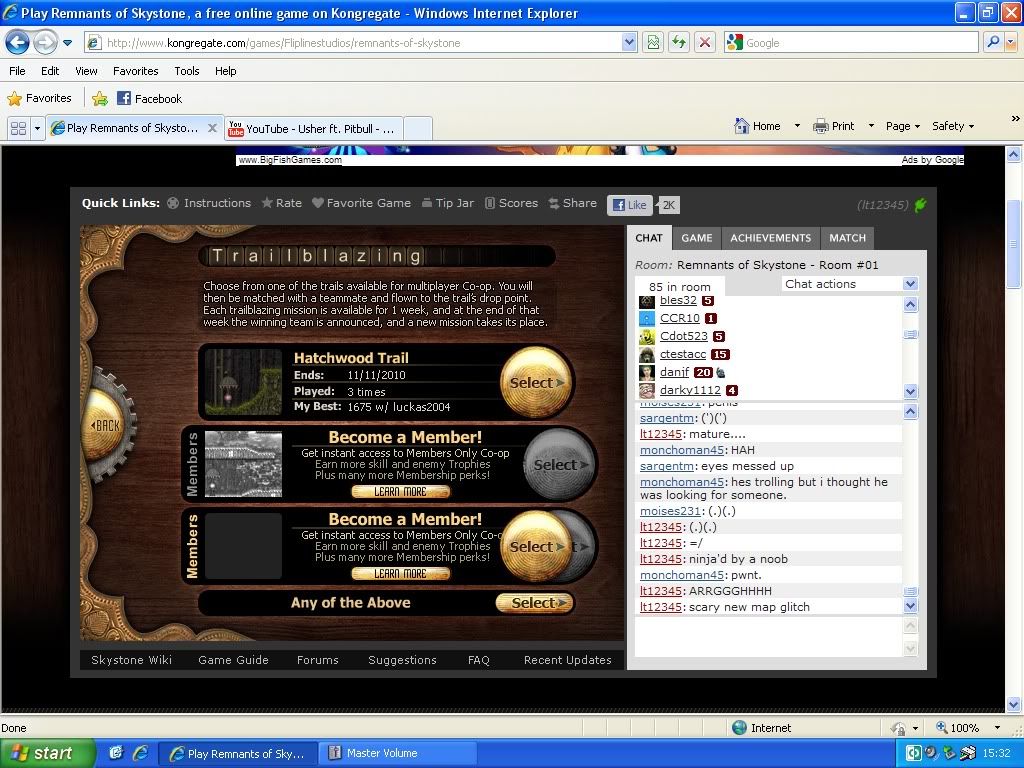The height and width of the screenshot is (768, 1024).
Task: Open the Recent Updates link
Action: pyautogui.click(x=568, y=660)
